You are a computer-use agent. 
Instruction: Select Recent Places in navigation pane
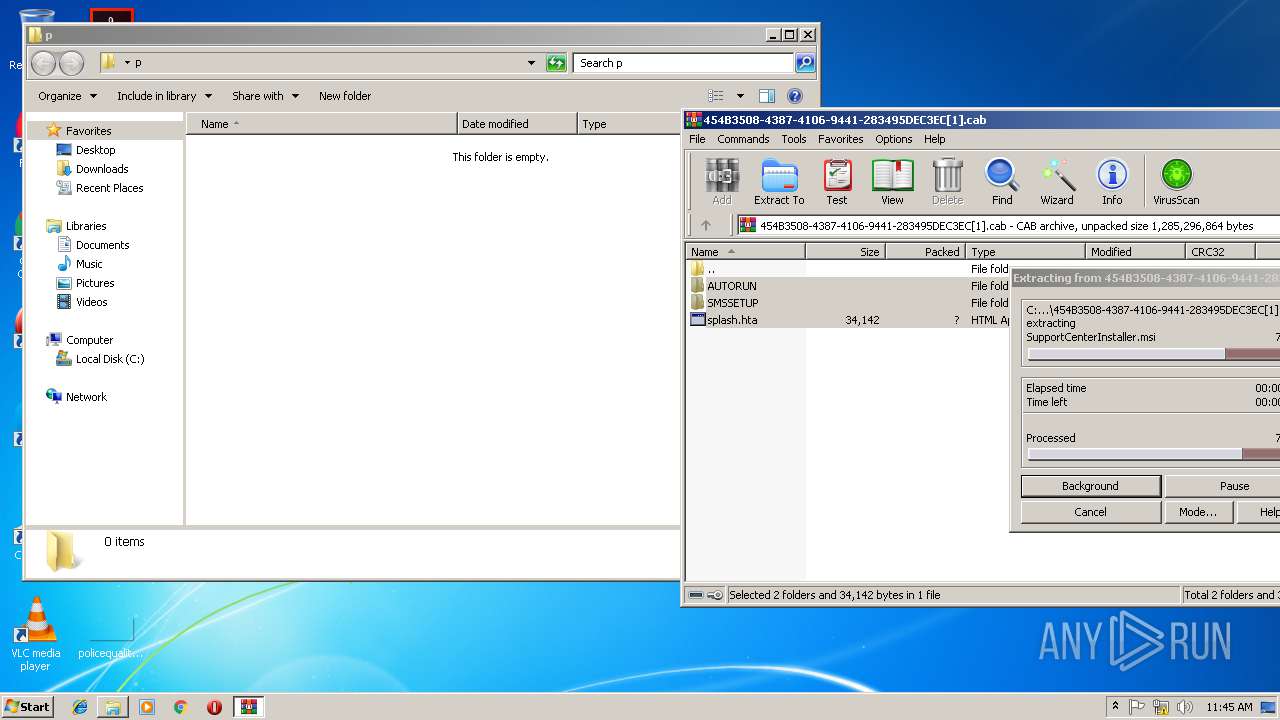coord(109,188)
